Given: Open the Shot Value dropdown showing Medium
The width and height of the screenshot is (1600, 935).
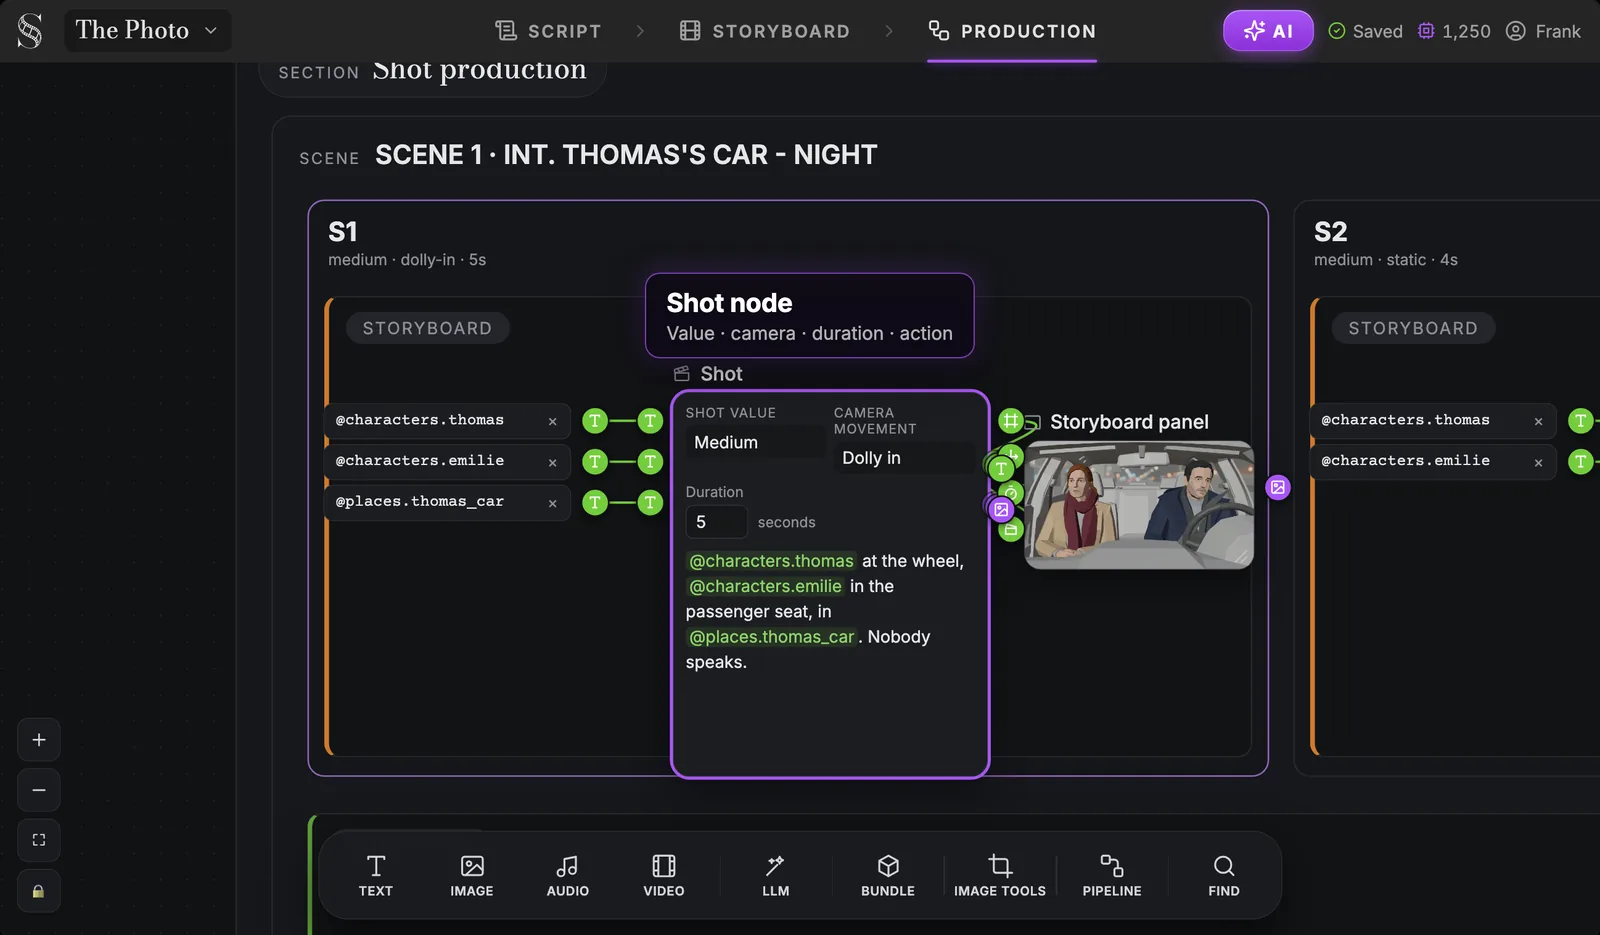Looking at the screenshot, I should coord(755,442).
